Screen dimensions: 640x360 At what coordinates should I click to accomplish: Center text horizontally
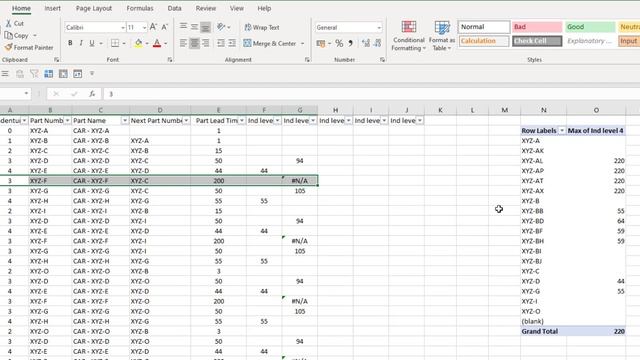(x=194, y=43)
